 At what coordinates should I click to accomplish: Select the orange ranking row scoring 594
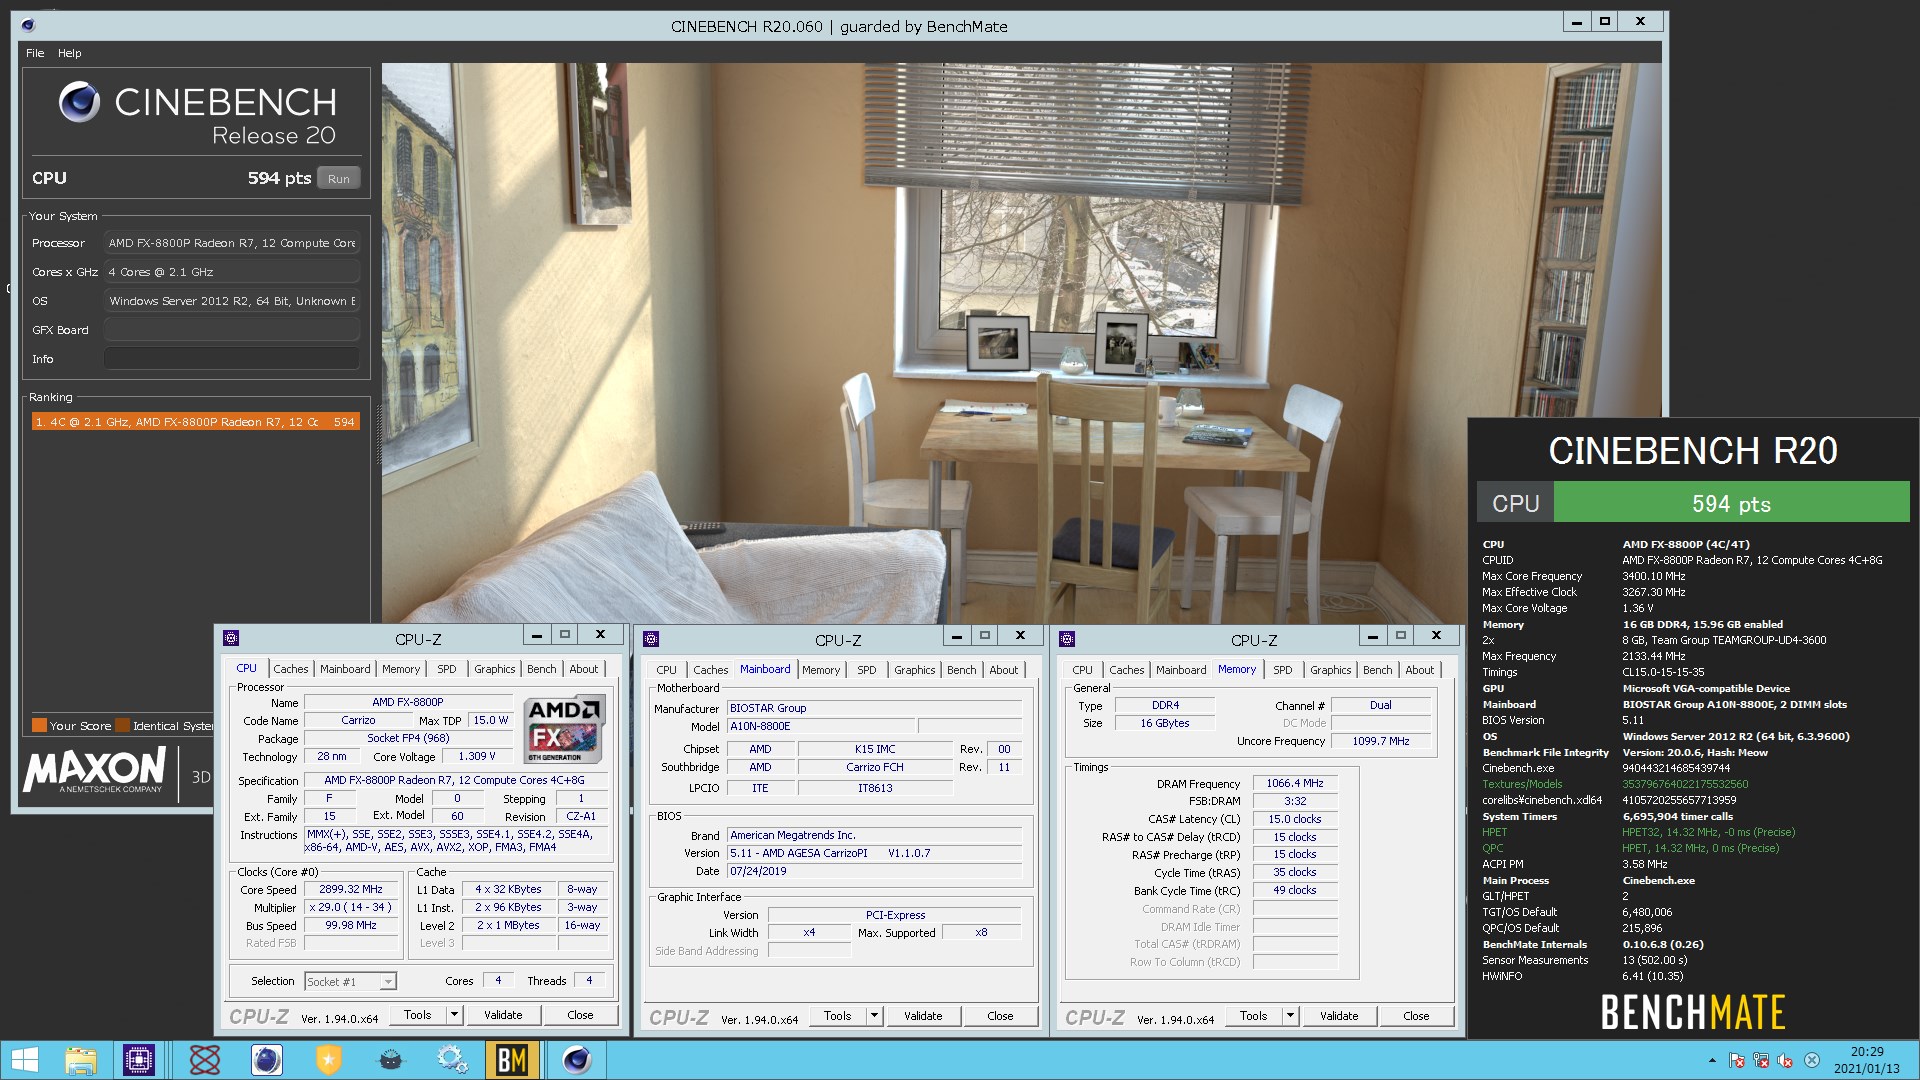coord(195,422)
